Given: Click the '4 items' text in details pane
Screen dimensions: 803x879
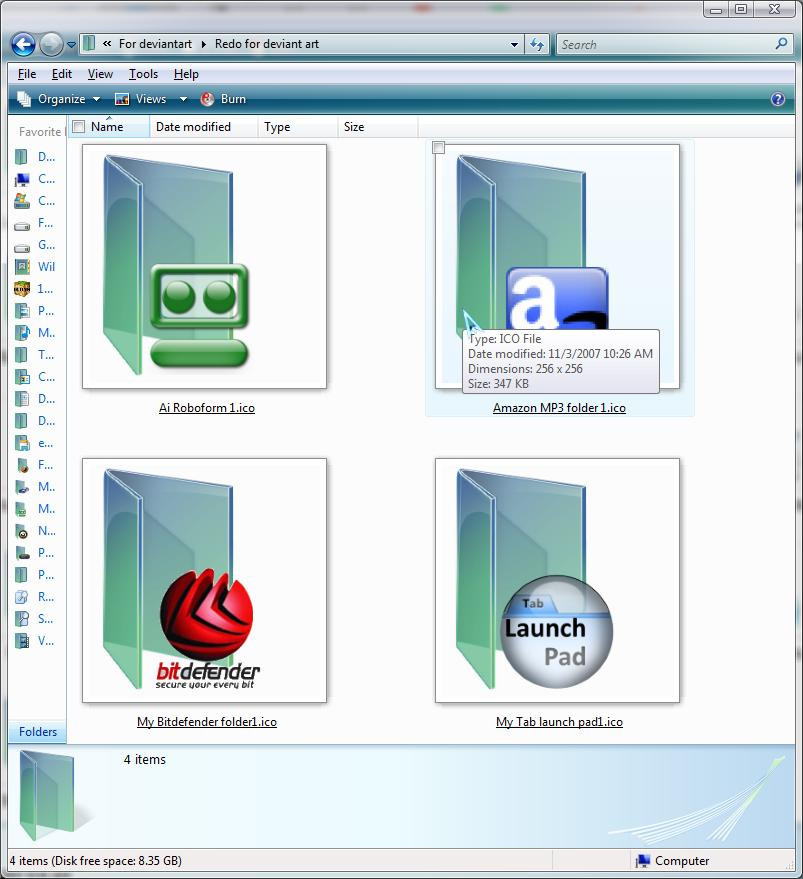Looking at the screenshot, I should (x=145, y=759).
